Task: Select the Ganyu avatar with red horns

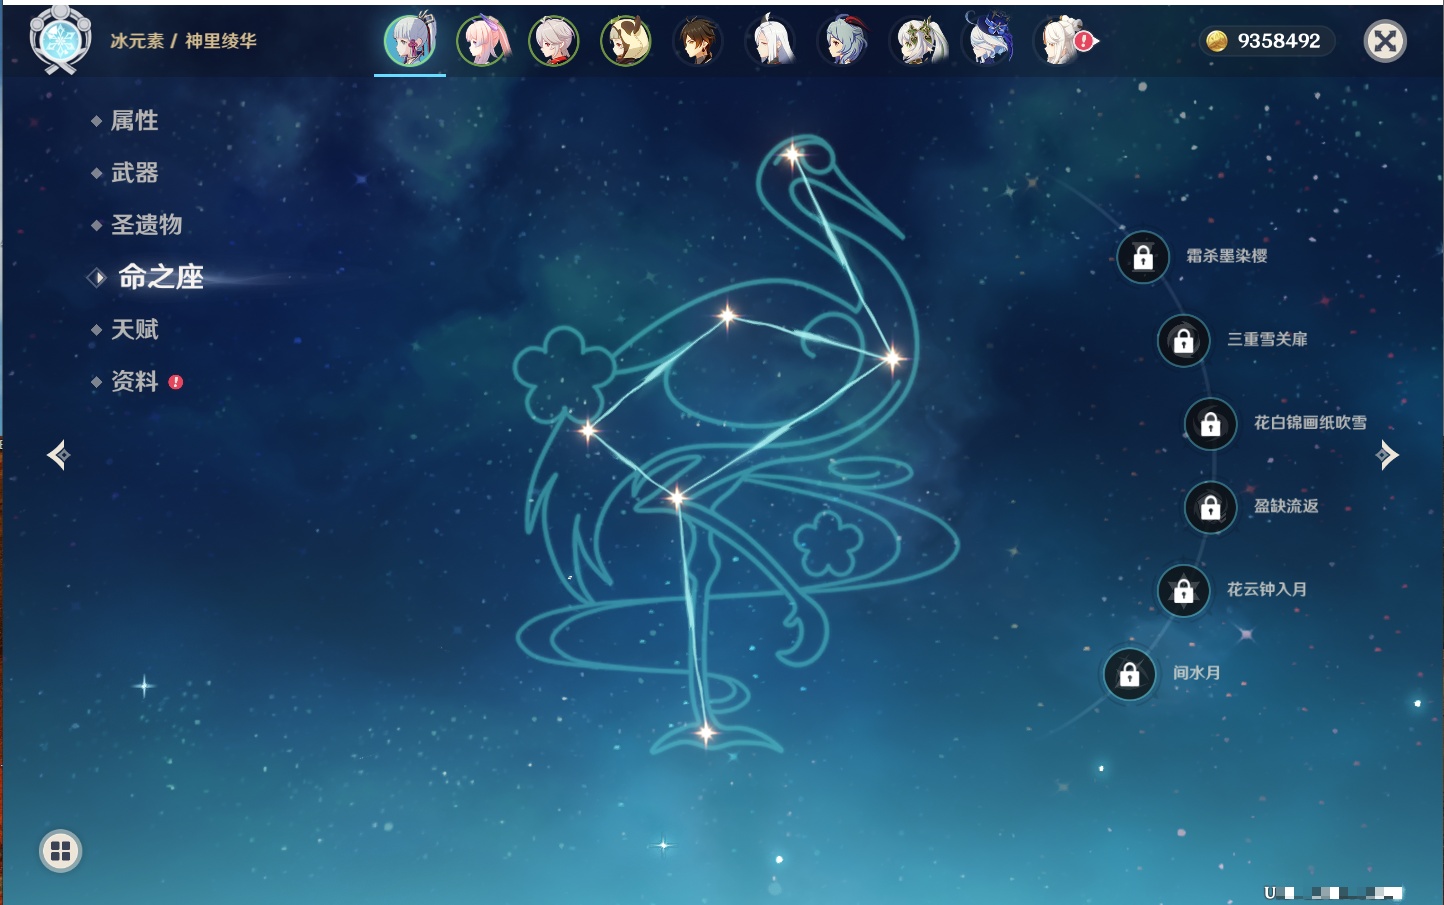Action: [x=843, y=41]
